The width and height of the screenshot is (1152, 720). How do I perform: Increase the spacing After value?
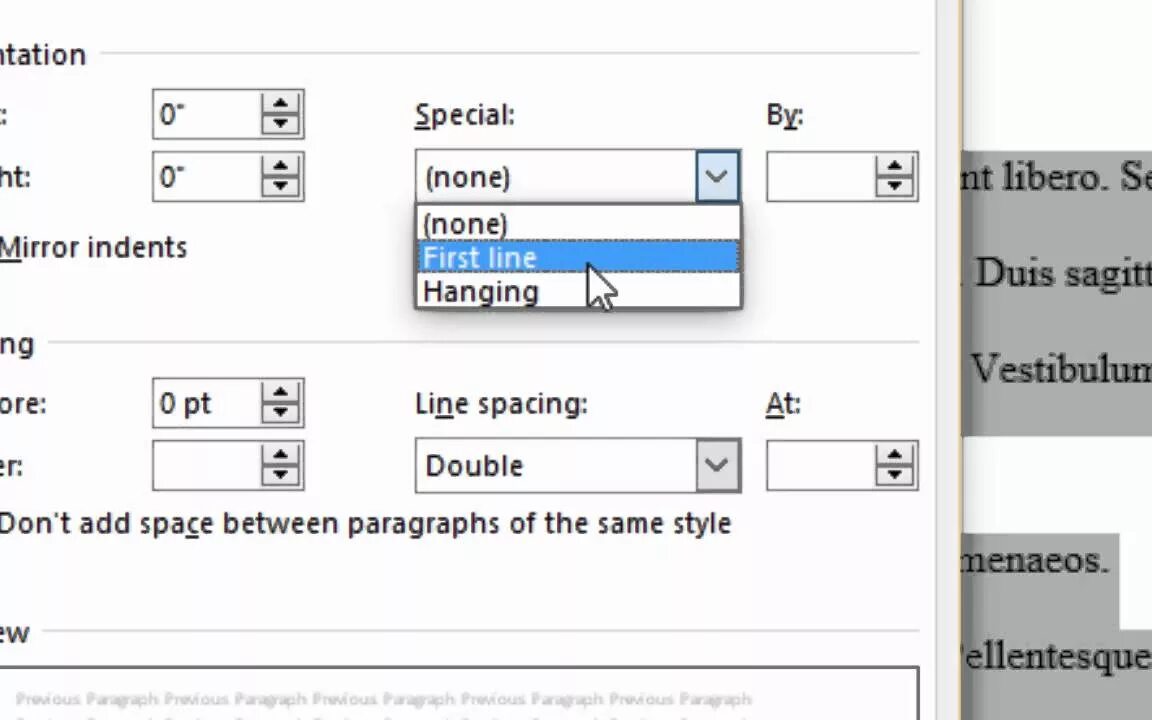[281, 455]
